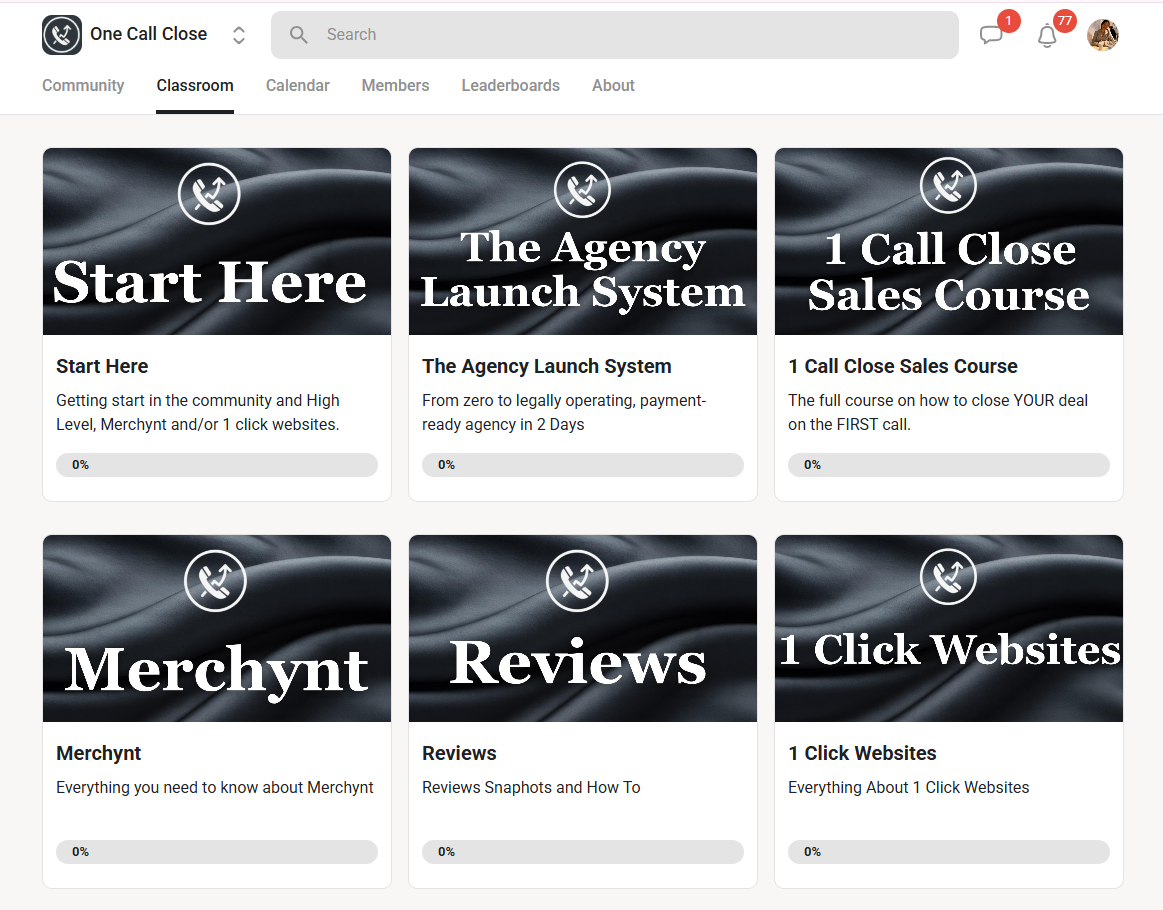Click the "Getting start in the community" description
The width and height of the screenshot is (1163, 910).
(x=198, y=412)
